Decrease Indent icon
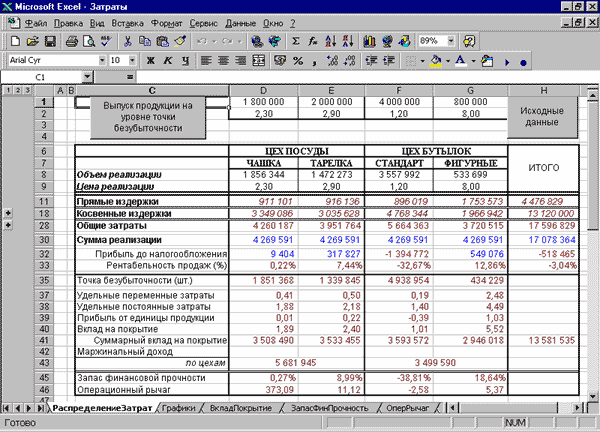This screenshot has height=432, width=600. (371, 60)
